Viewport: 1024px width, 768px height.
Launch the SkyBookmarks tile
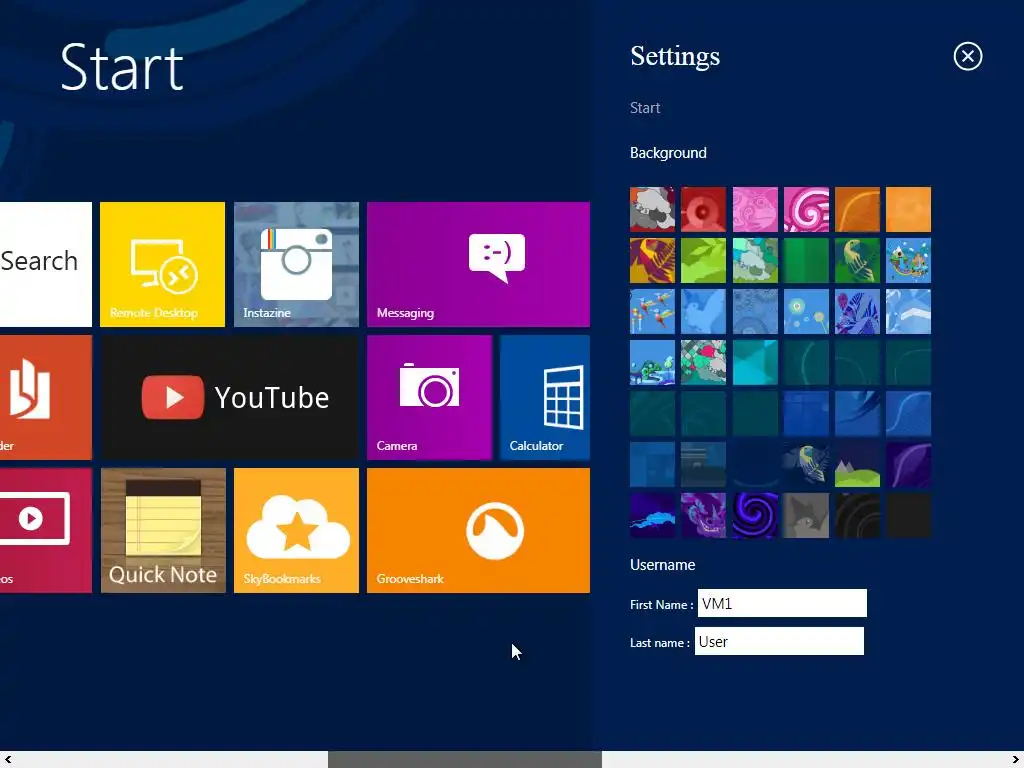296,530
